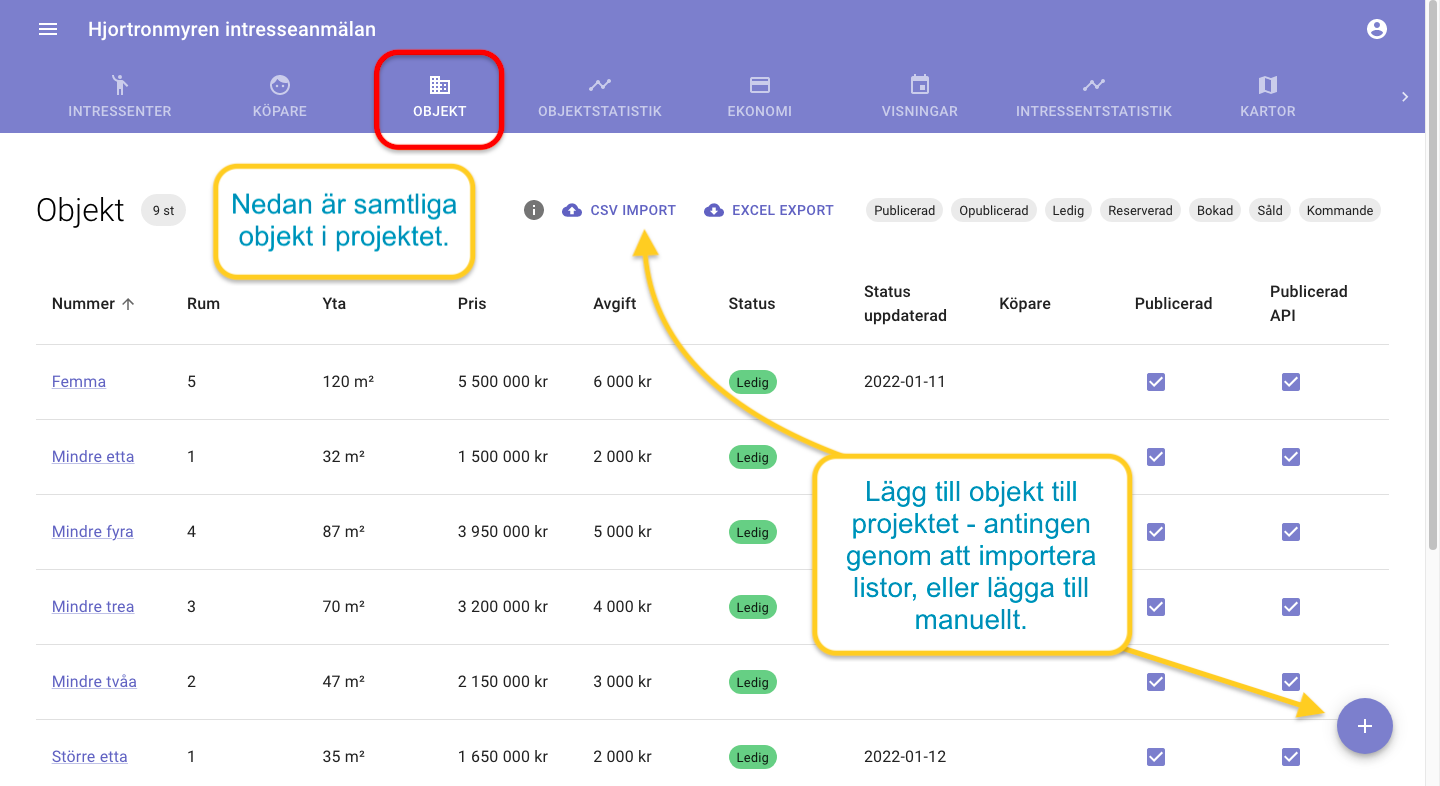Viewport: 1440px width, 786px height.
Task: Sort the table by Pris column header
Action: [x=472, y=304]
